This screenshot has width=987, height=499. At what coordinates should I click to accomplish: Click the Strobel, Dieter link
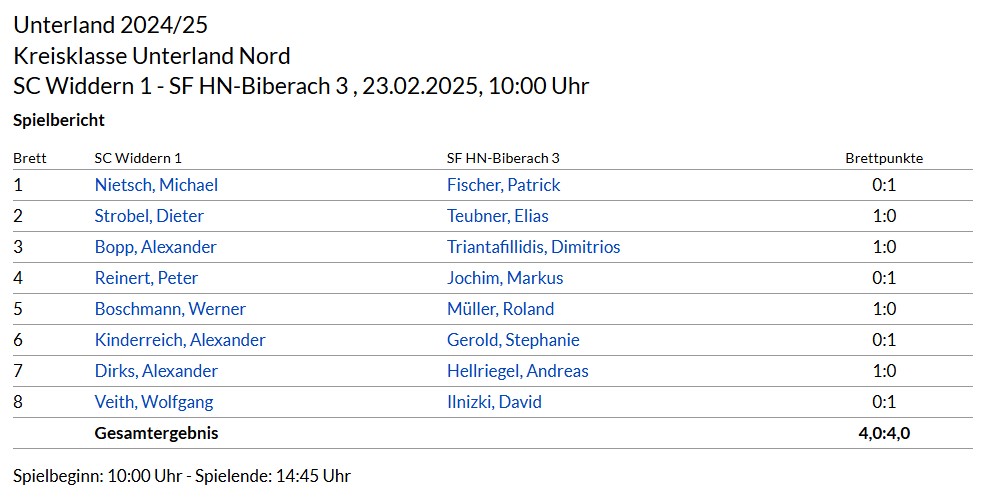(x=149, y=216)
